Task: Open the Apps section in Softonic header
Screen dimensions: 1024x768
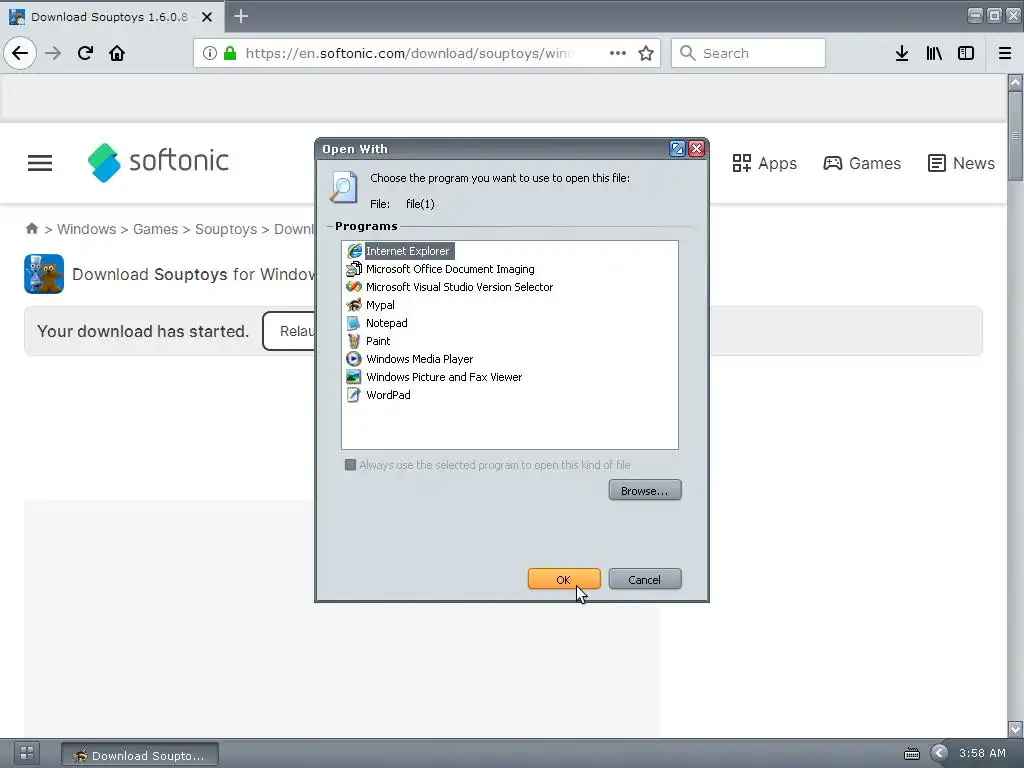Action: 764,163
